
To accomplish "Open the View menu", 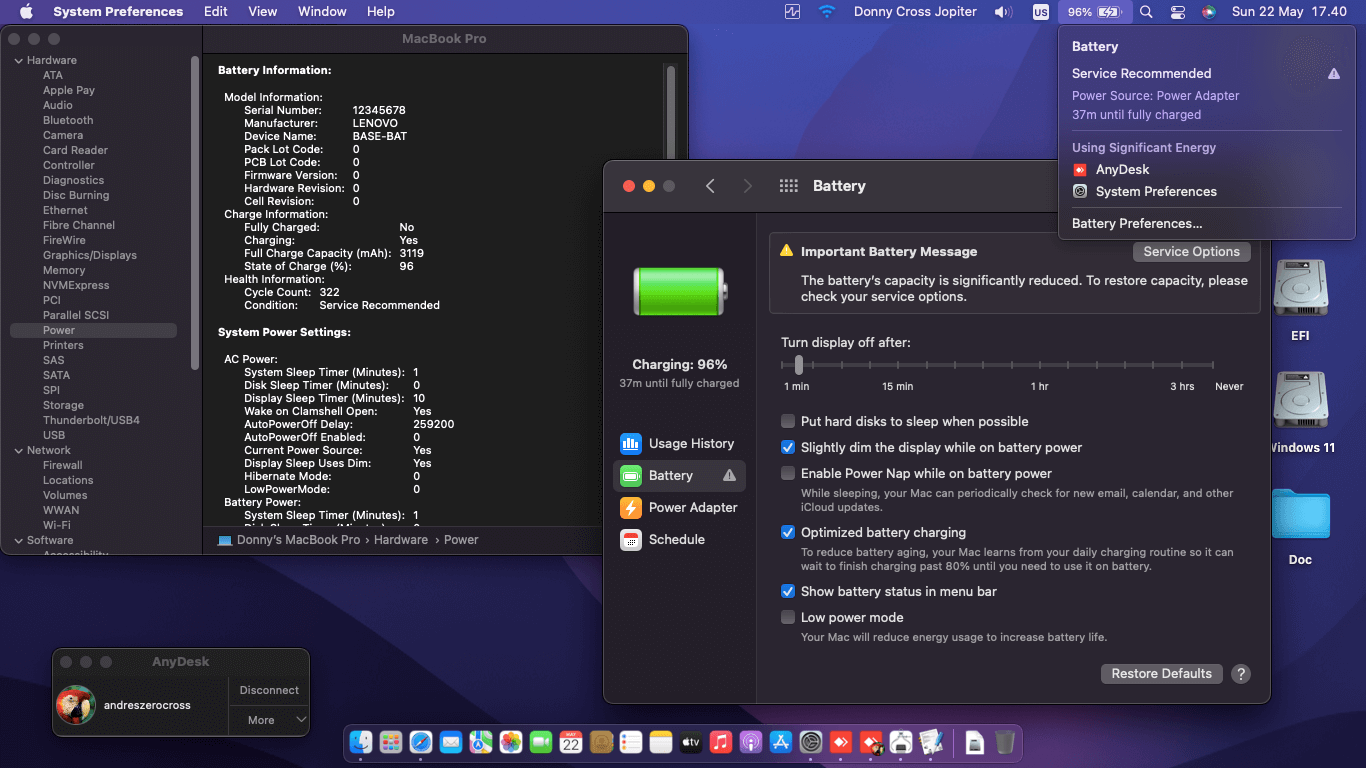I will (x=263, y=12).
